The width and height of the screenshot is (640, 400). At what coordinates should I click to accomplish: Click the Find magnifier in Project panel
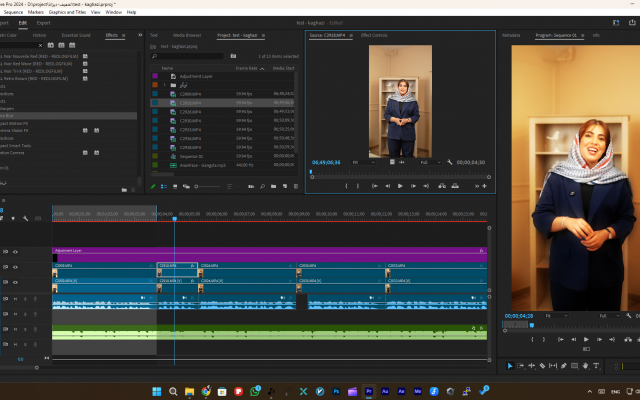[x=262, y=186]
